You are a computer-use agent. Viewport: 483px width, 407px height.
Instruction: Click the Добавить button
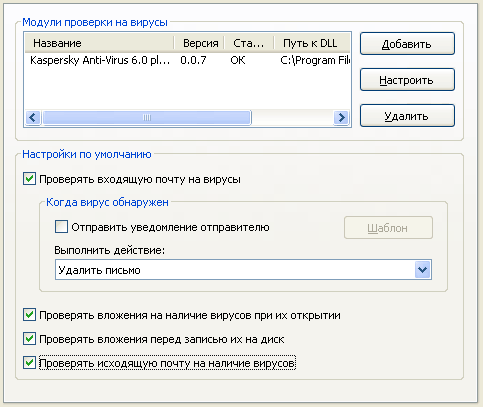point(407,44)
